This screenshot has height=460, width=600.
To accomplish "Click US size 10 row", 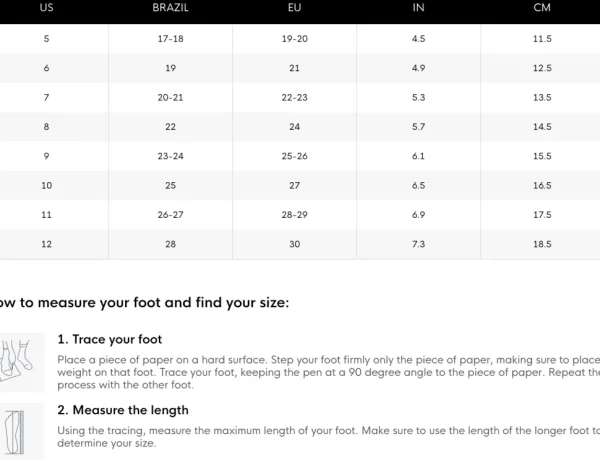I will point(300,186).
